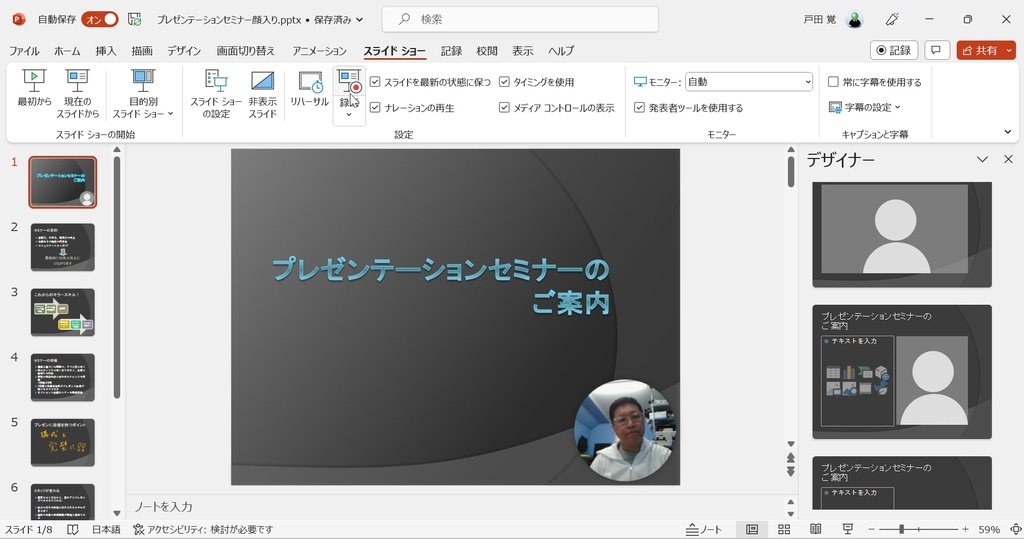Viewport: 1024px width, 539px height.
Task: Click zoom out minus button
Action: (x=871, y=529)
